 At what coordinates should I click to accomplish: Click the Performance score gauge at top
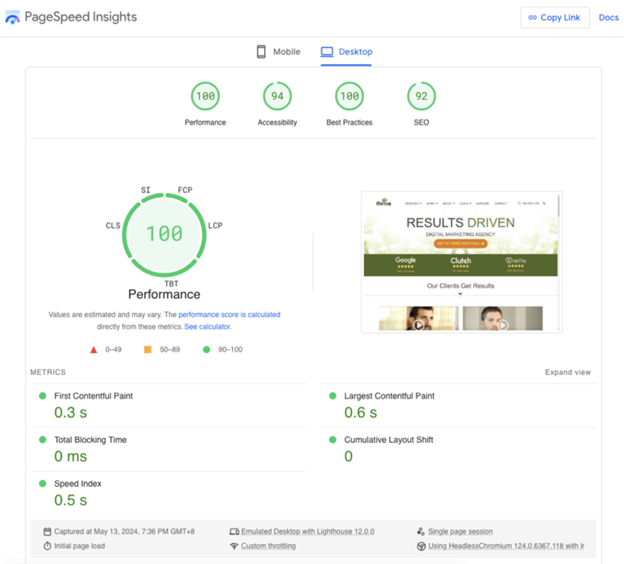(x=205, y=97)
